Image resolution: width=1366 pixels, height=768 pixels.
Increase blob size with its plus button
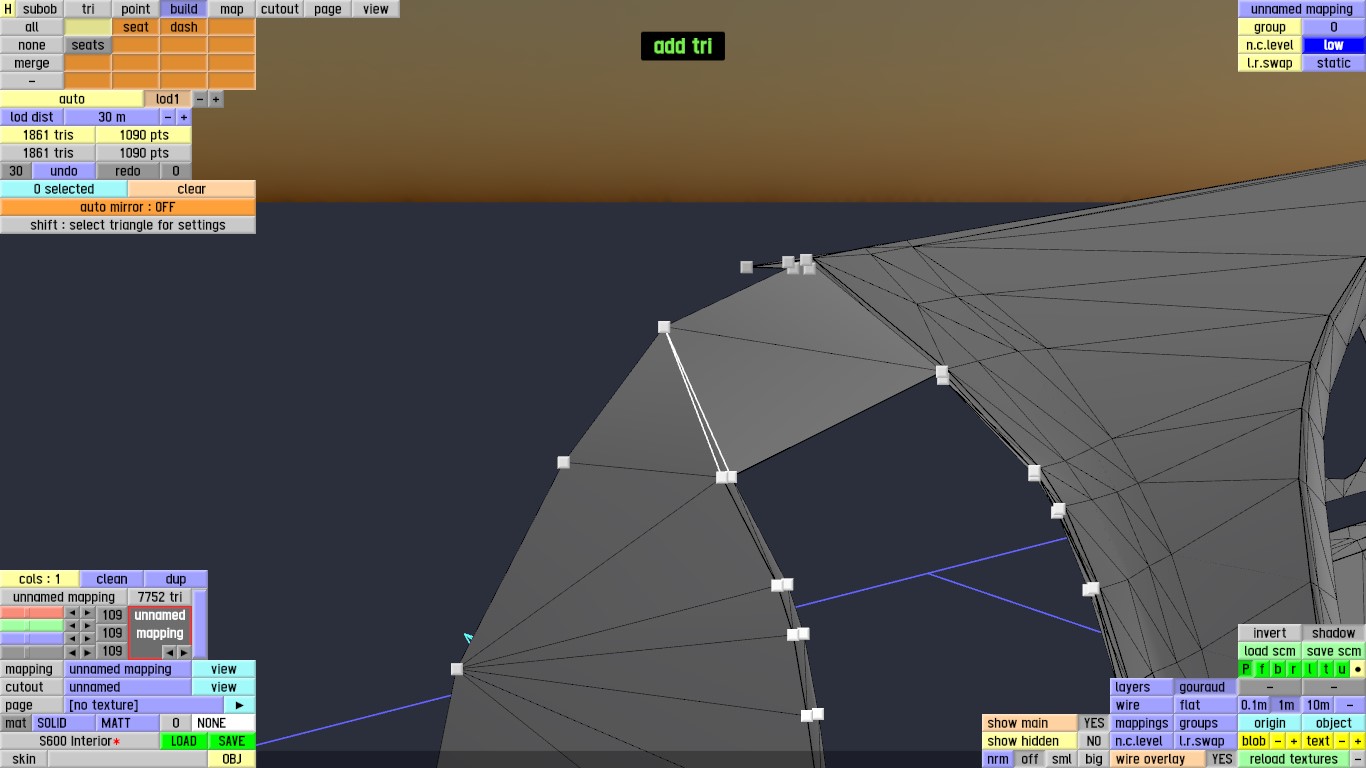coord(1294,741)
